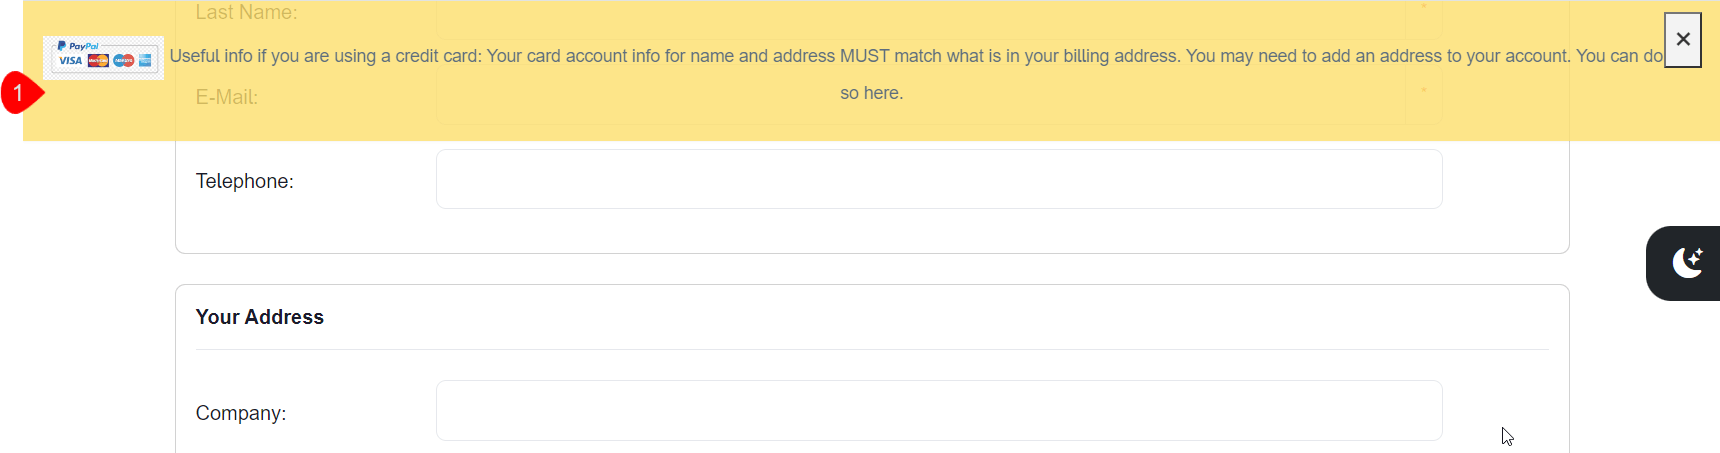Click the red notification badge showing 1
Screen dimensions: 1720x453
(18, 93)
